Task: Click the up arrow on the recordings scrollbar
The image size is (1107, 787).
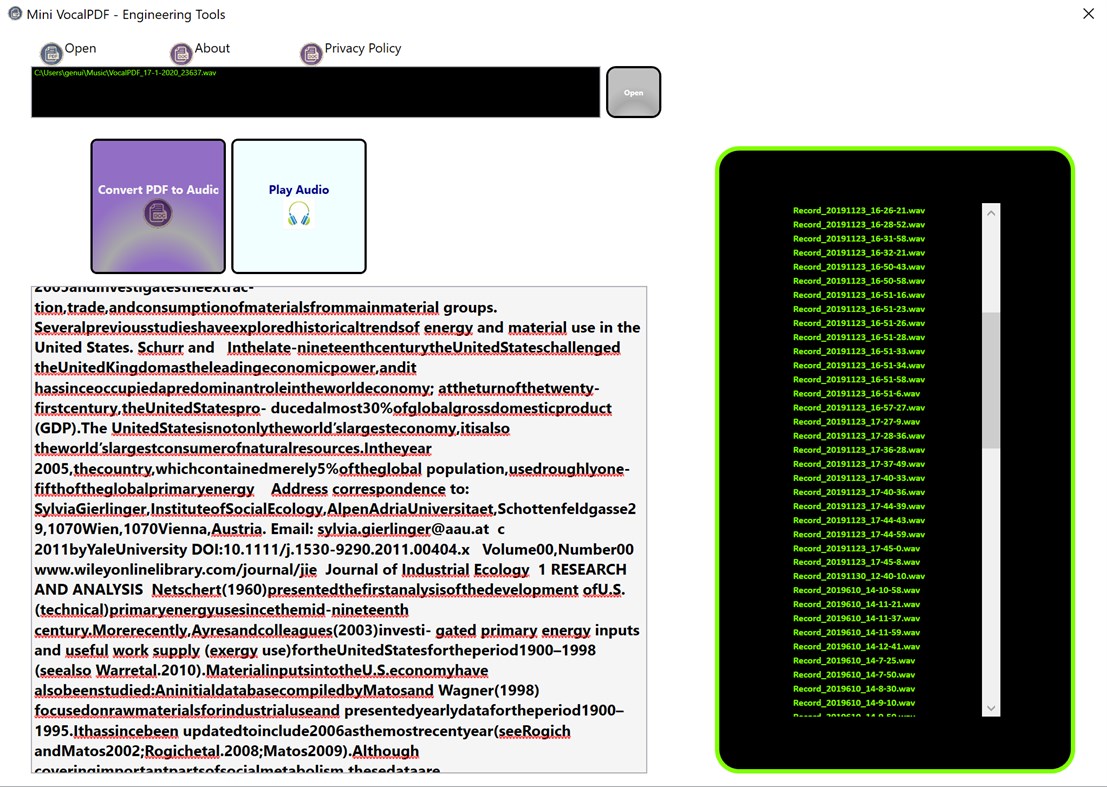Action: [x=990, y=212]
